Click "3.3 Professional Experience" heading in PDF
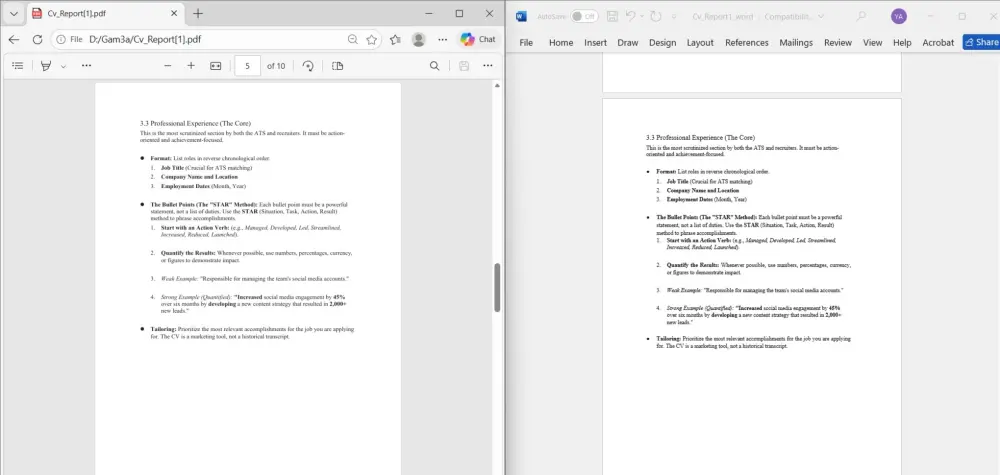 [x=195, y=123]
